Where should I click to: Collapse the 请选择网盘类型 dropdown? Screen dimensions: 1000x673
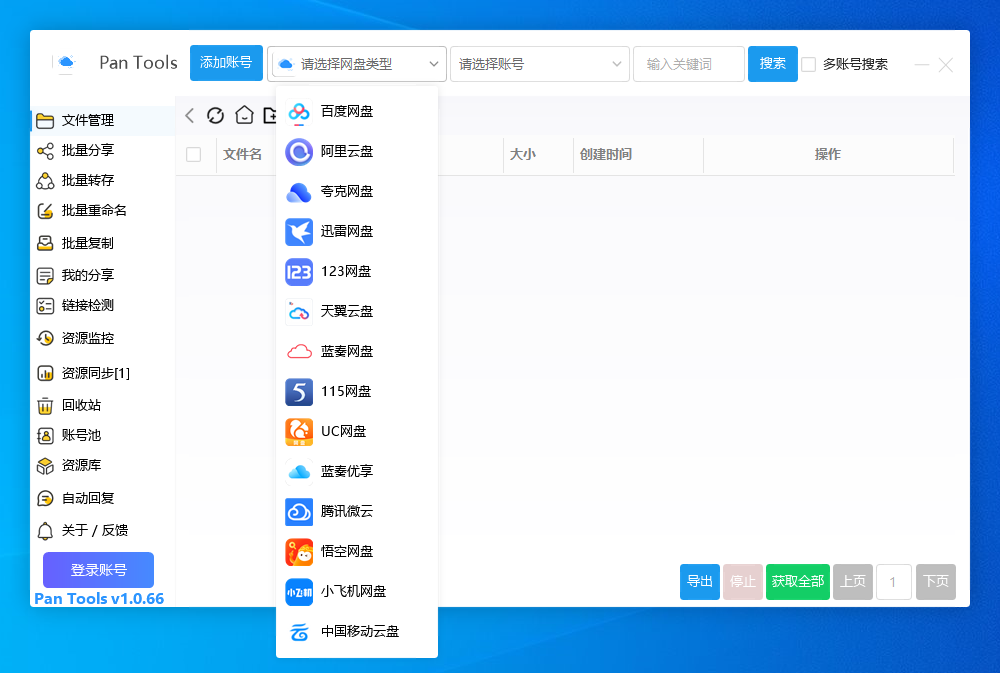(x=357, y=64)
